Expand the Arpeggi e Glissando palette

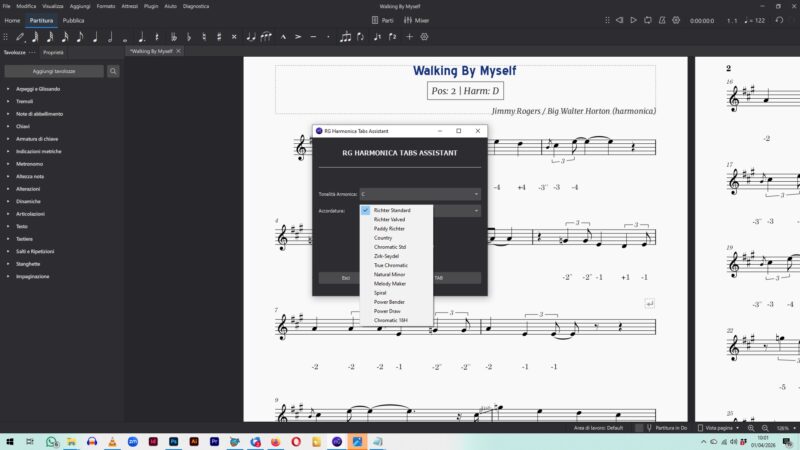click(8, 89)
